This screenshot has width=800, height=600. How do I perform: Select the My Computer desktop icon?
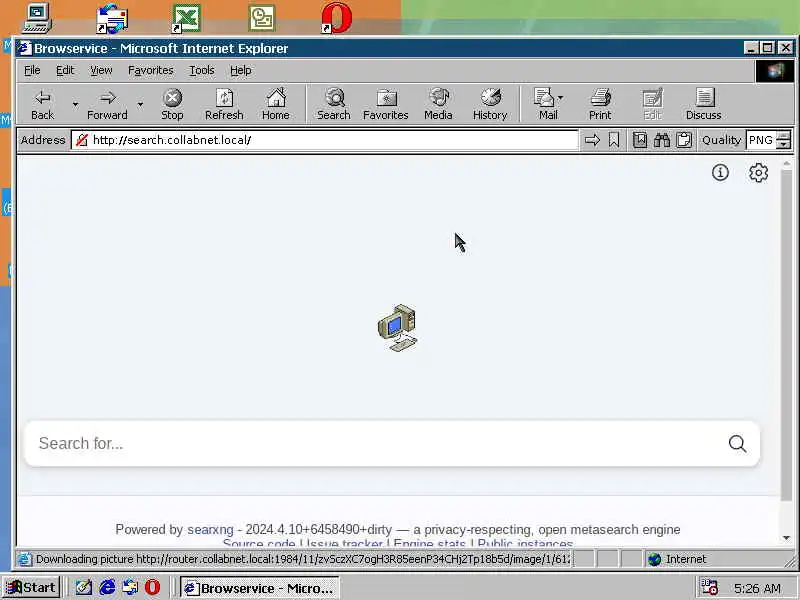[x=37, y=18]
